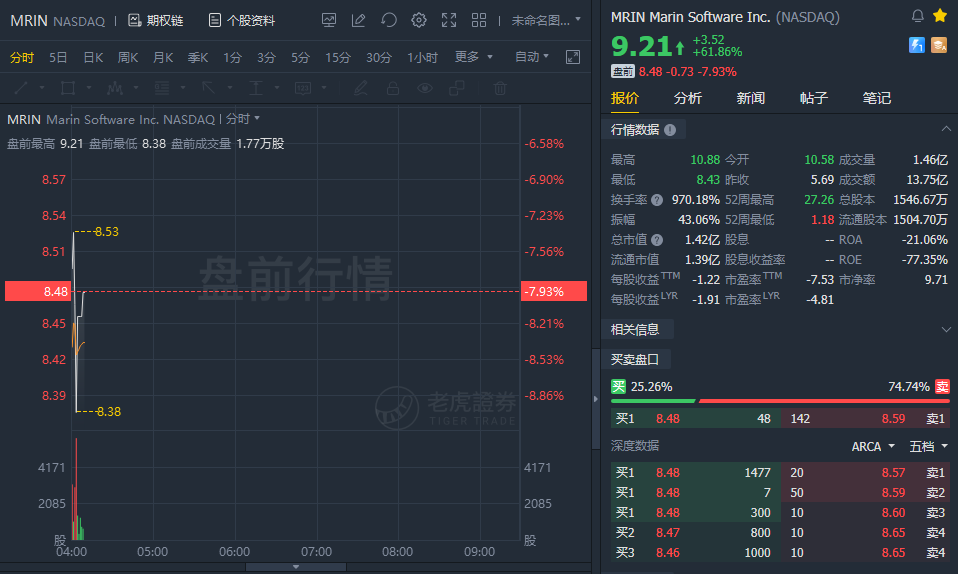Select the 周K period
Screen dimensions: 958x574
(128, 57)
